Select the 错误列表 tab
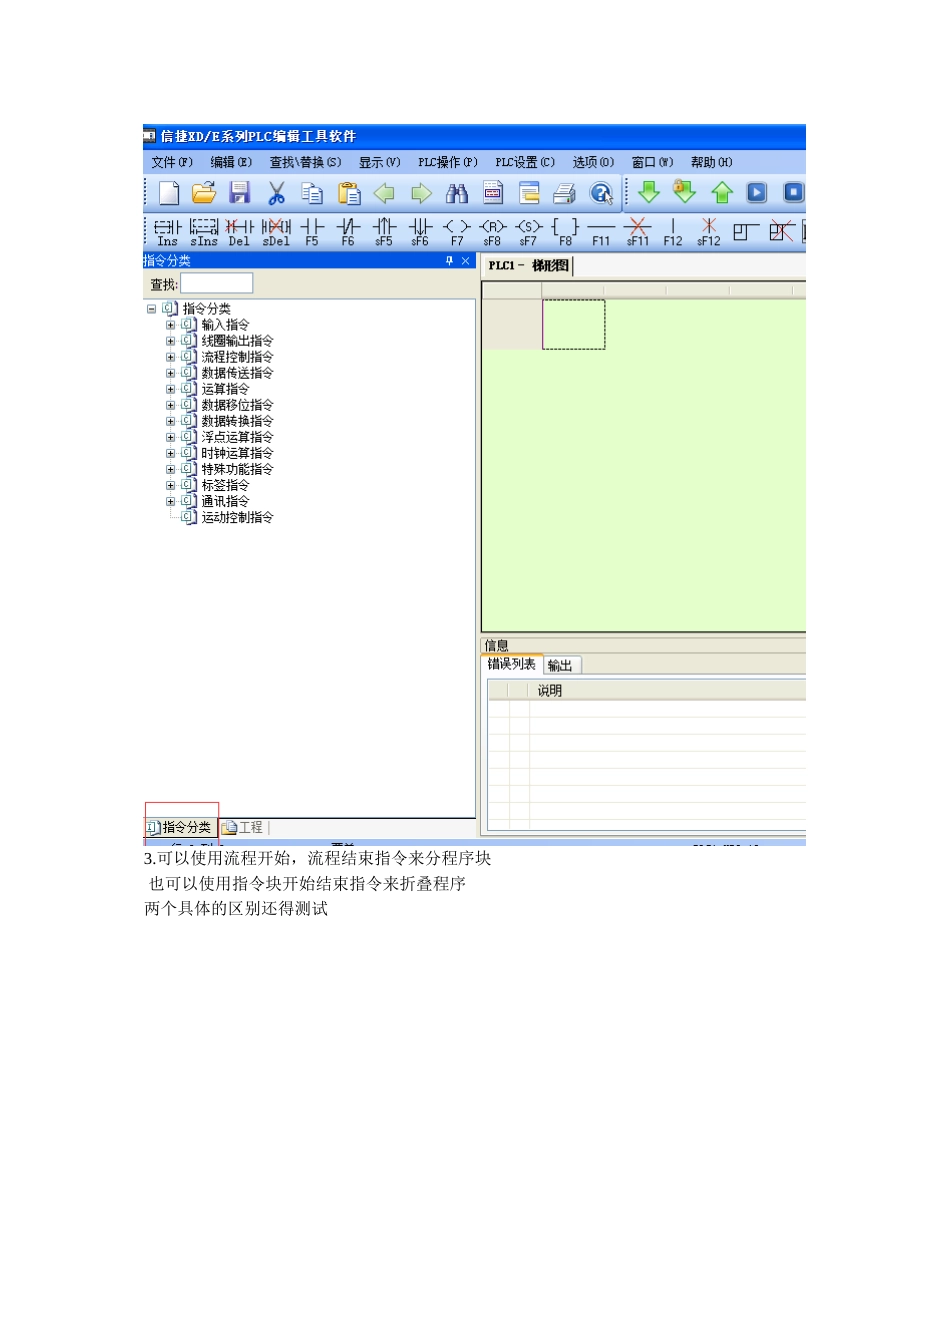This screenshot has width=950, height=1344. click(512, 664)
